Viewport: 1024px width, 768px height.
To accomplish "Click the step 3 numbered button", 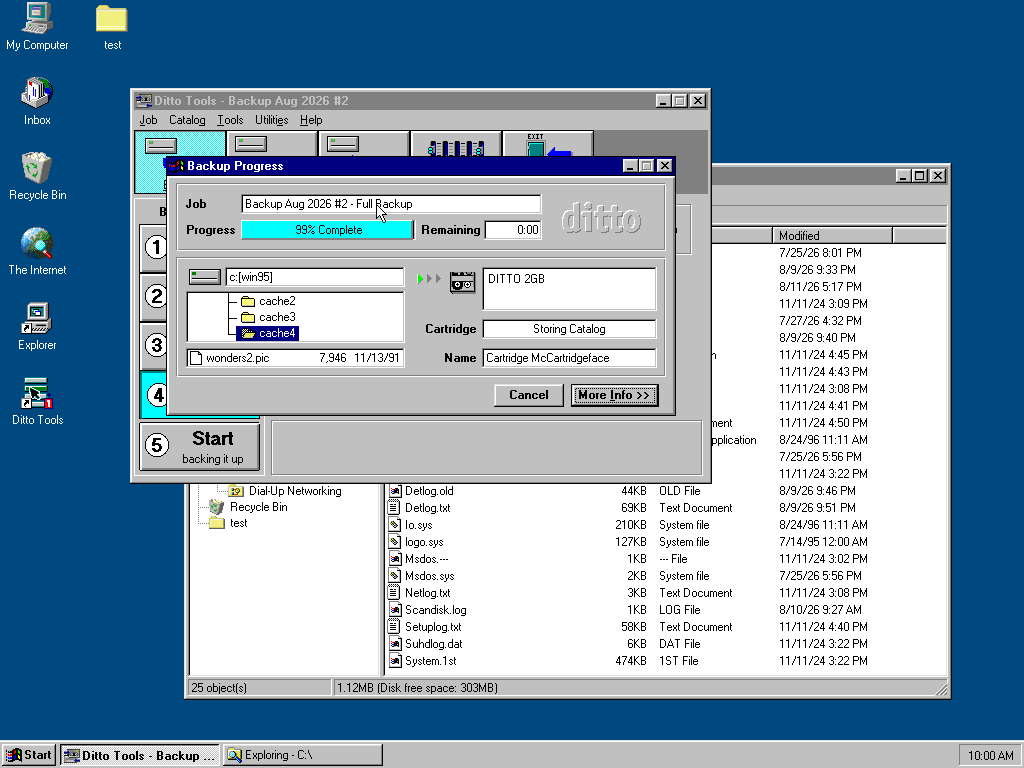I will coord(155,345).
